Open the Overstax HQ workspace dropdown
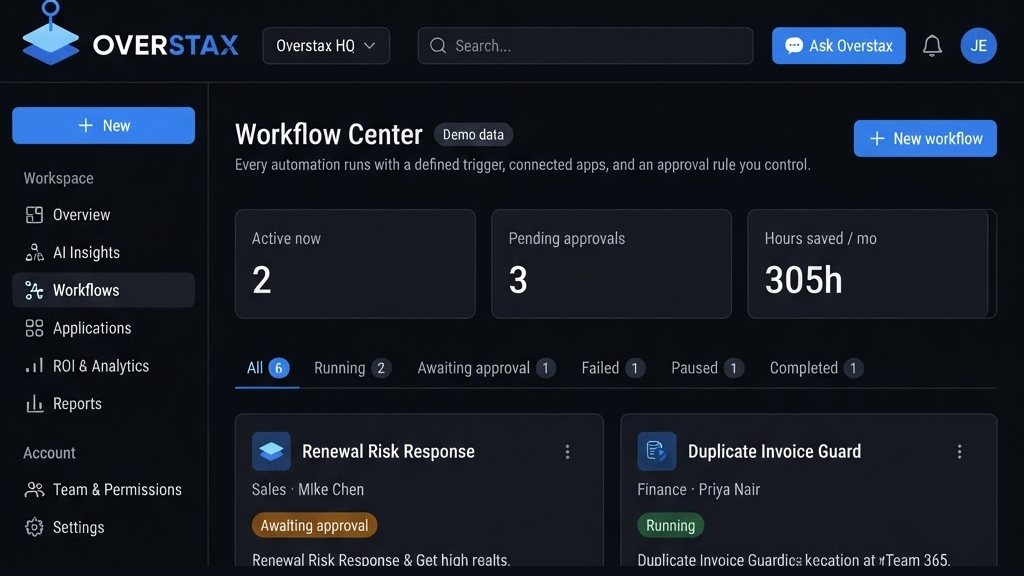Viewport: 1024px width, 576px height. (326, 46)
